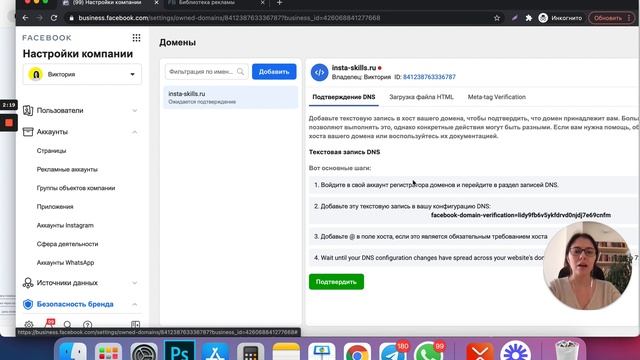Open the Chrome extensions puzzle icon
Screen dimensions: 640x360
click(529, 18)
